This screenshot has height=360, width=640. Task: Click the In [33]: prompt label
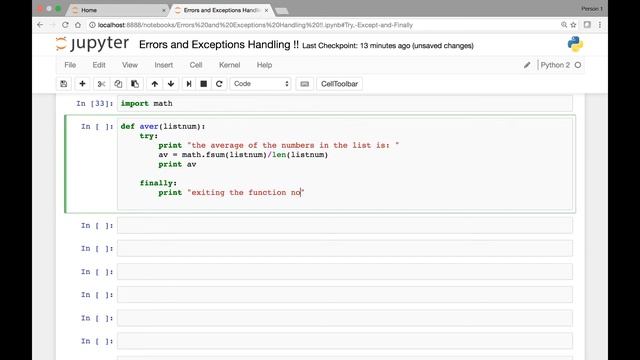click(x=95, y=103)
